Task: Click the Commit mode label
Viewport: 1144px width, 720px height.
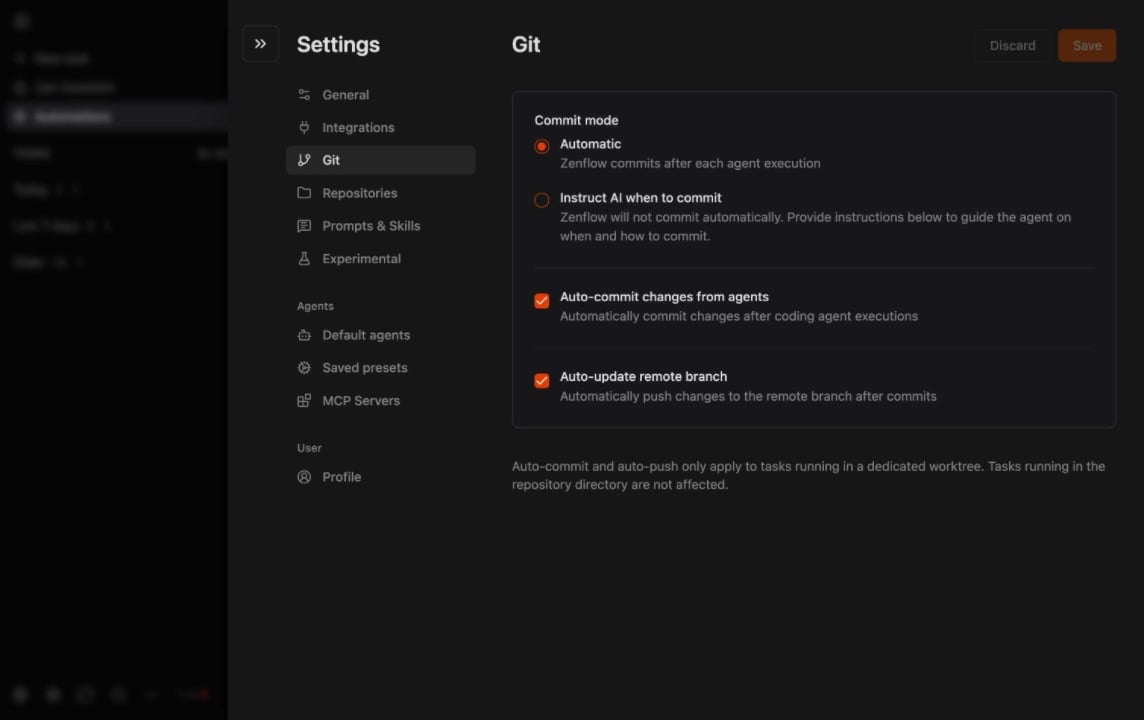Action: point(576,120)
